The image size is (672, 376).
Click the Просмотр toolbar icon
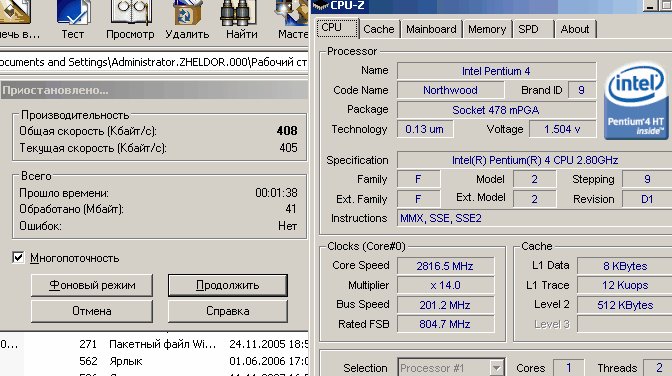click(130, 20)
